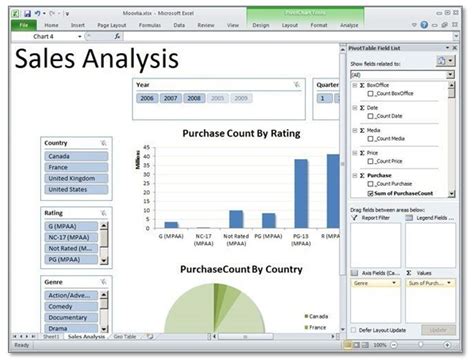Redo the action from the quick access toolbar
Screen dimensions: 474x362
[52, 14]
